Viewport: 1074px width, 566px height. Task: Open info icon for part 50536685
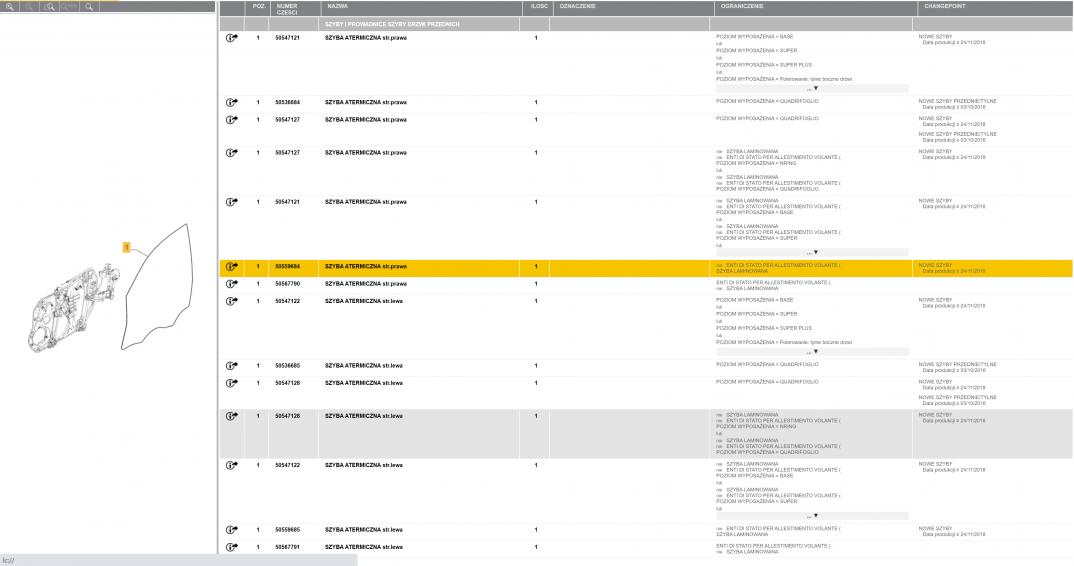[x=232, y=366]
